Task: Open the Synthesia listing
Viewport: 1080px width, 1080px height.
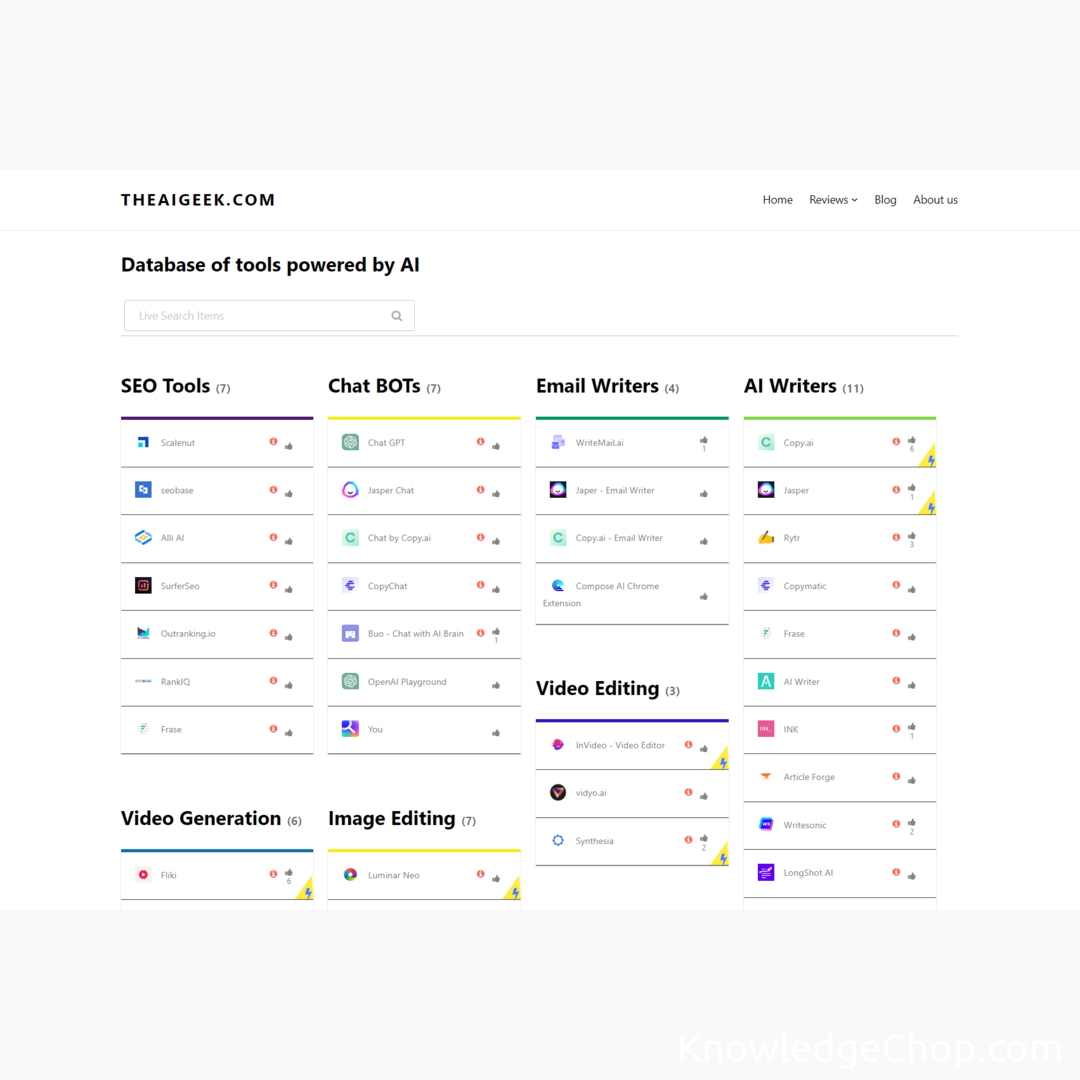Action: click(594, 841)
